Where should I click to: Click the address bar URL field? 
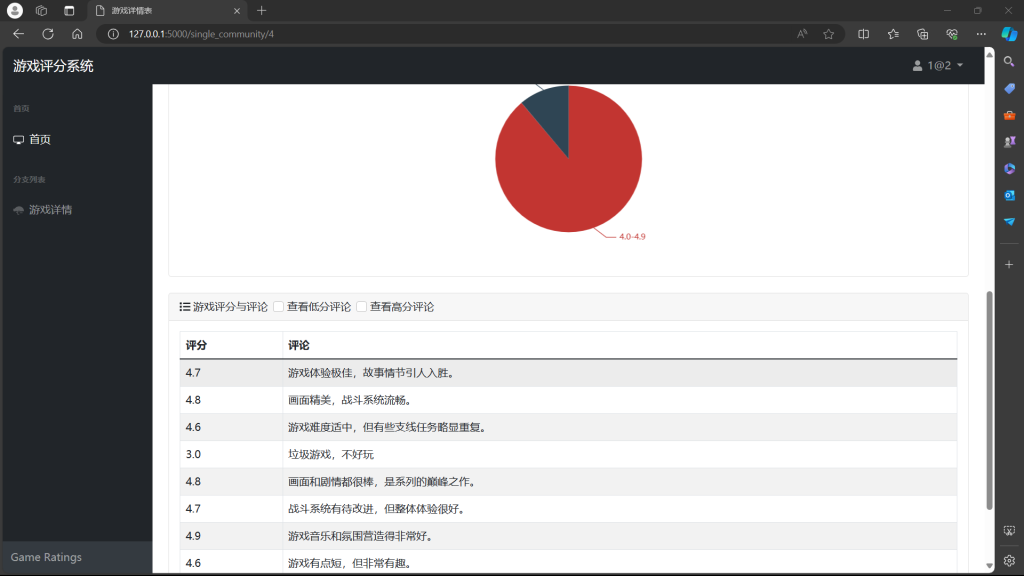pyautogui.click(x=450, y=33)
